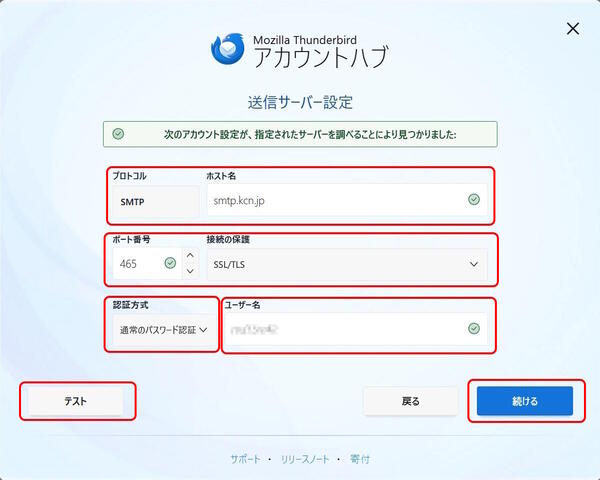
Task: Click the checkmark icon in the username field
Action: [474, 328]
